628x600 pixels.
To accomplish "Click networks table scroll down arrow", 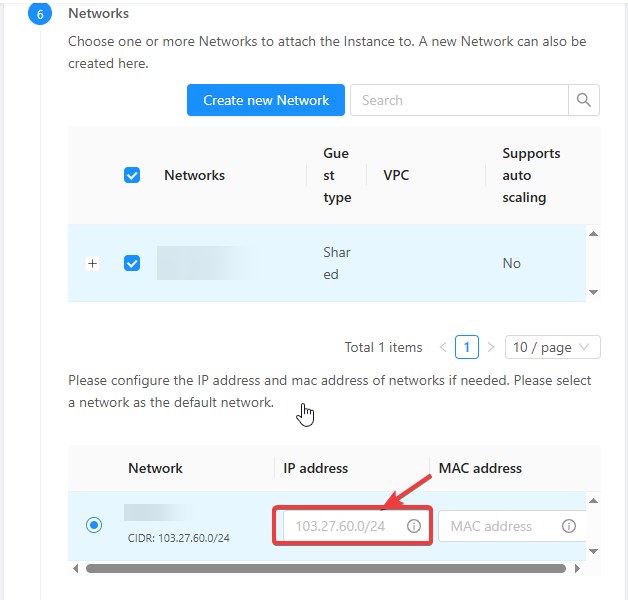I will 594,292.
